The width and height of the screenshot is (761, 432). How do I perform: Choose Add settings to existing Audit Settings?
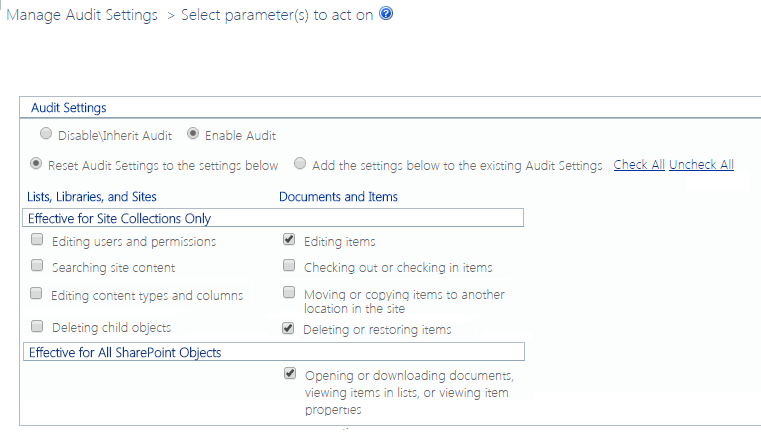coord(300,164)
